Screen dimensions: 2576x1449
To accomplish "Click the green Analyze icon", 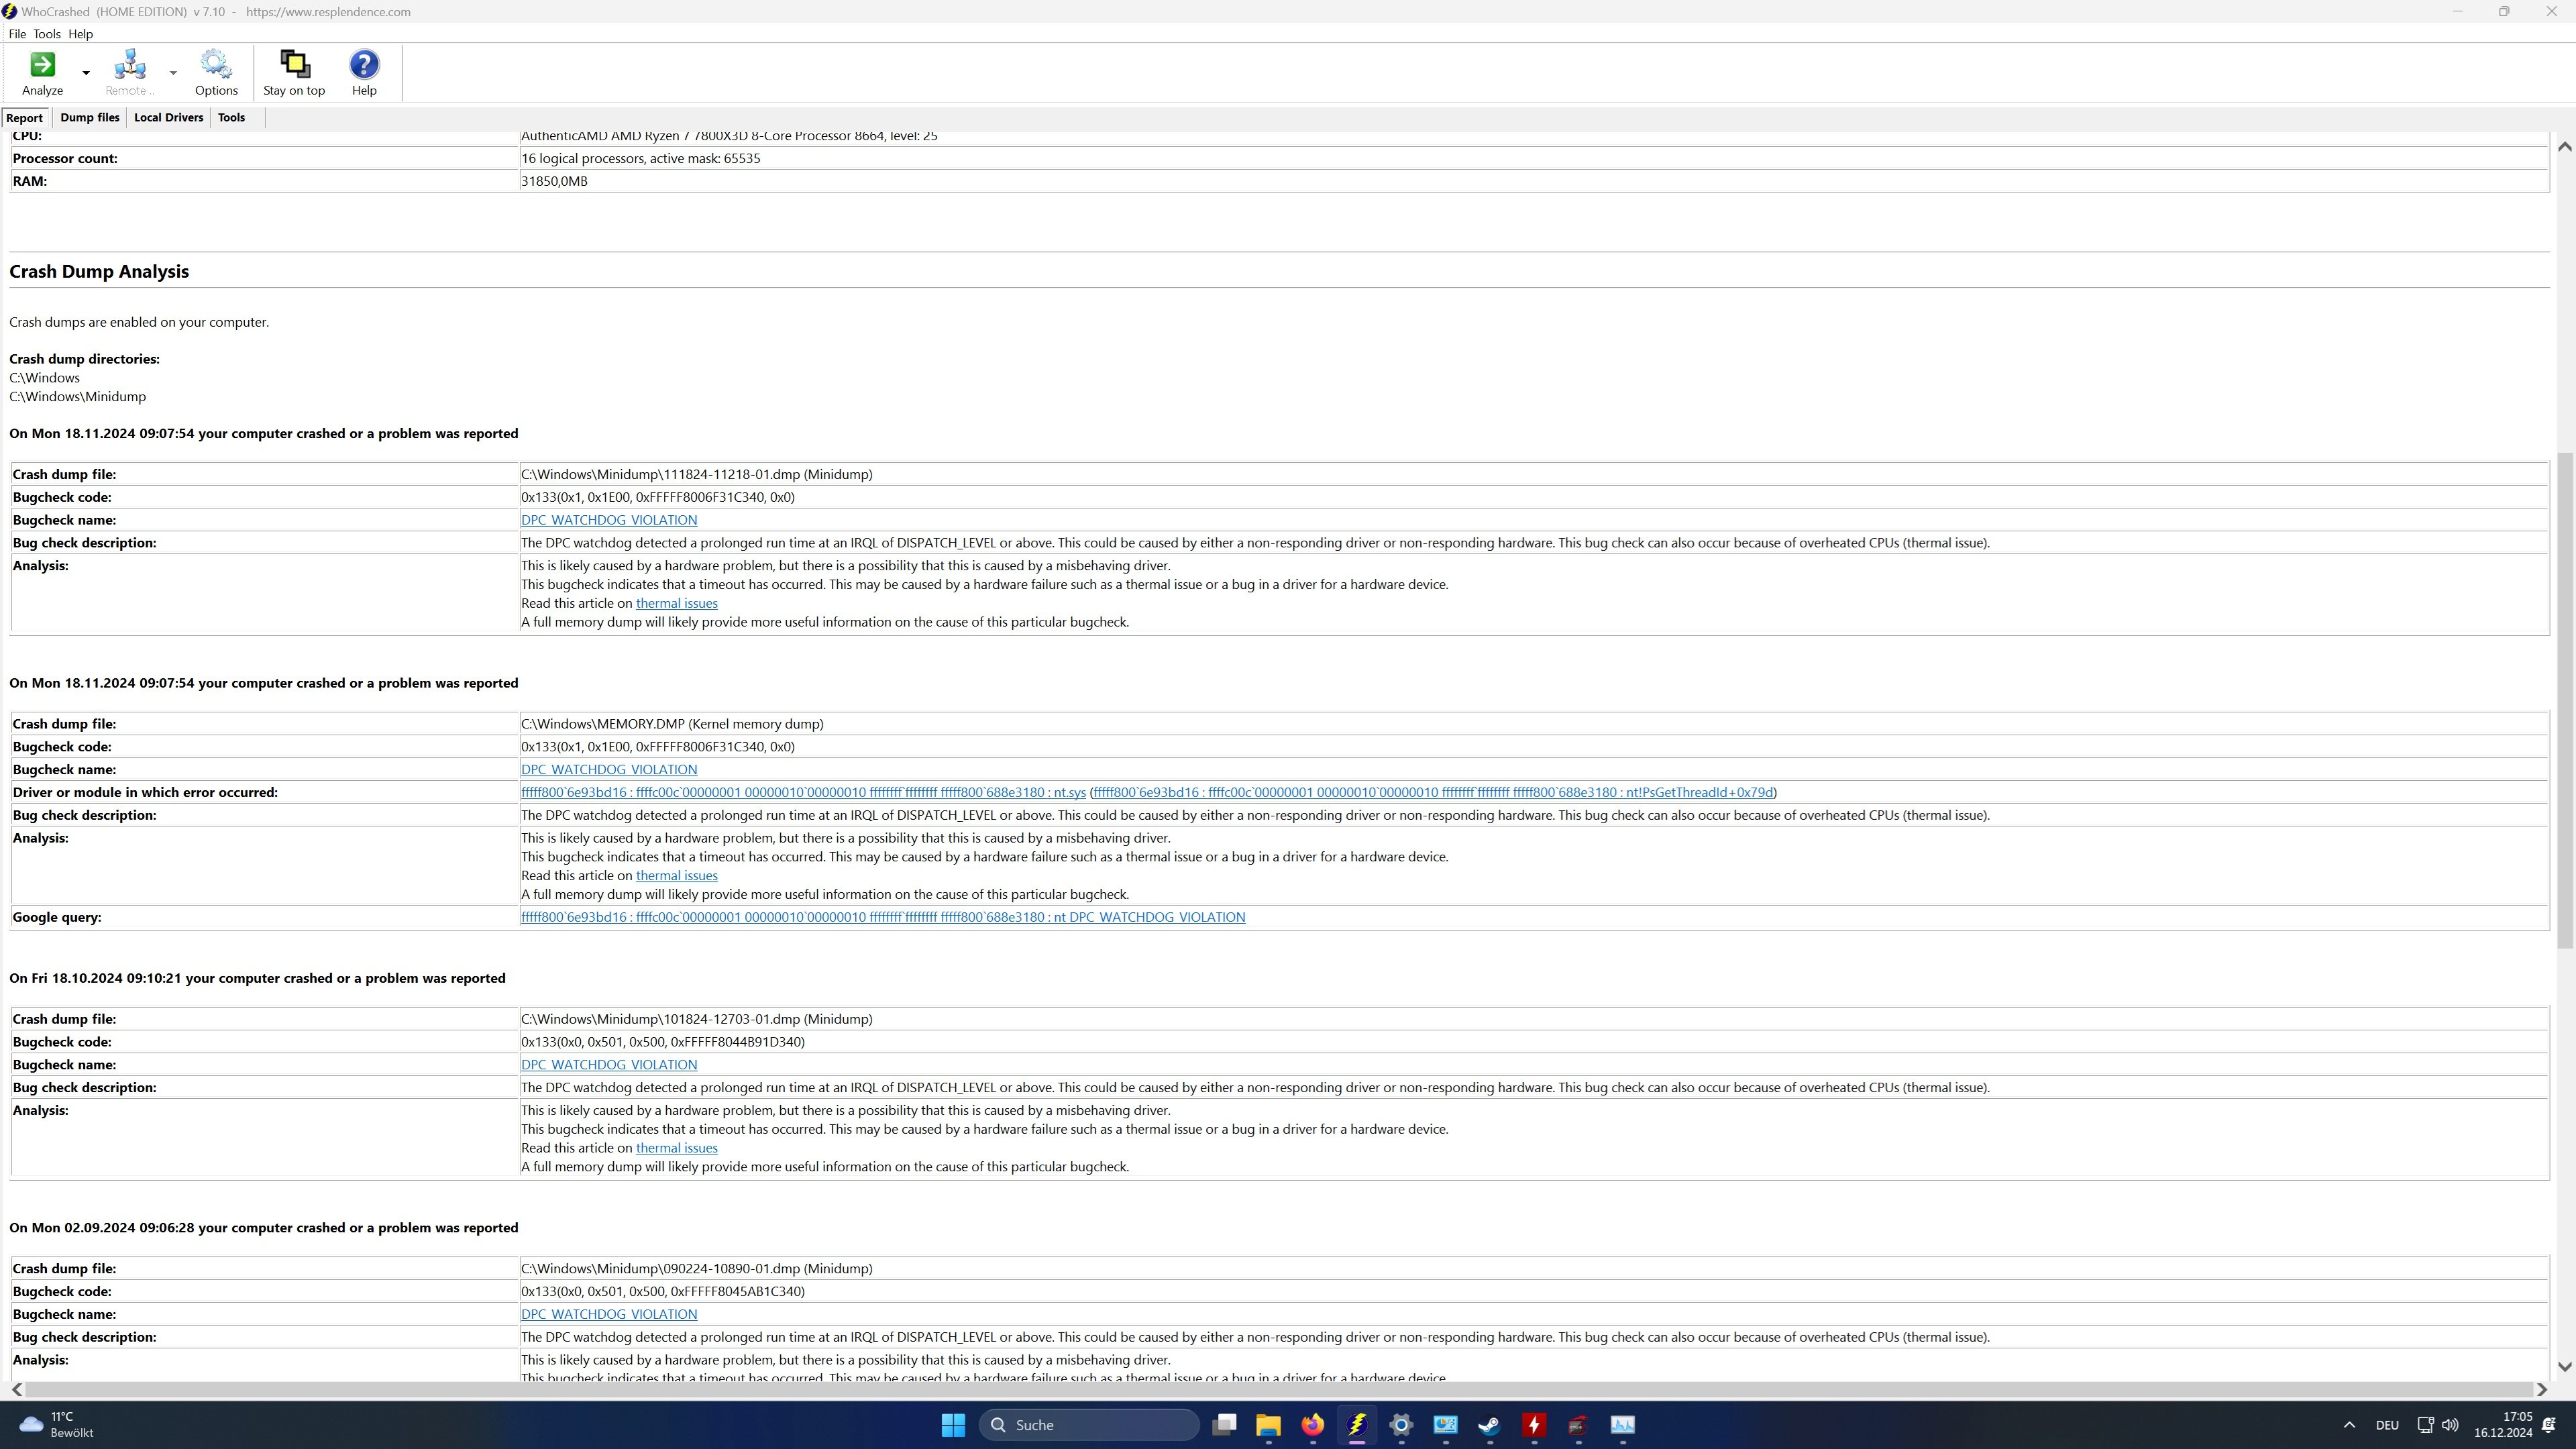I will 42,66.
